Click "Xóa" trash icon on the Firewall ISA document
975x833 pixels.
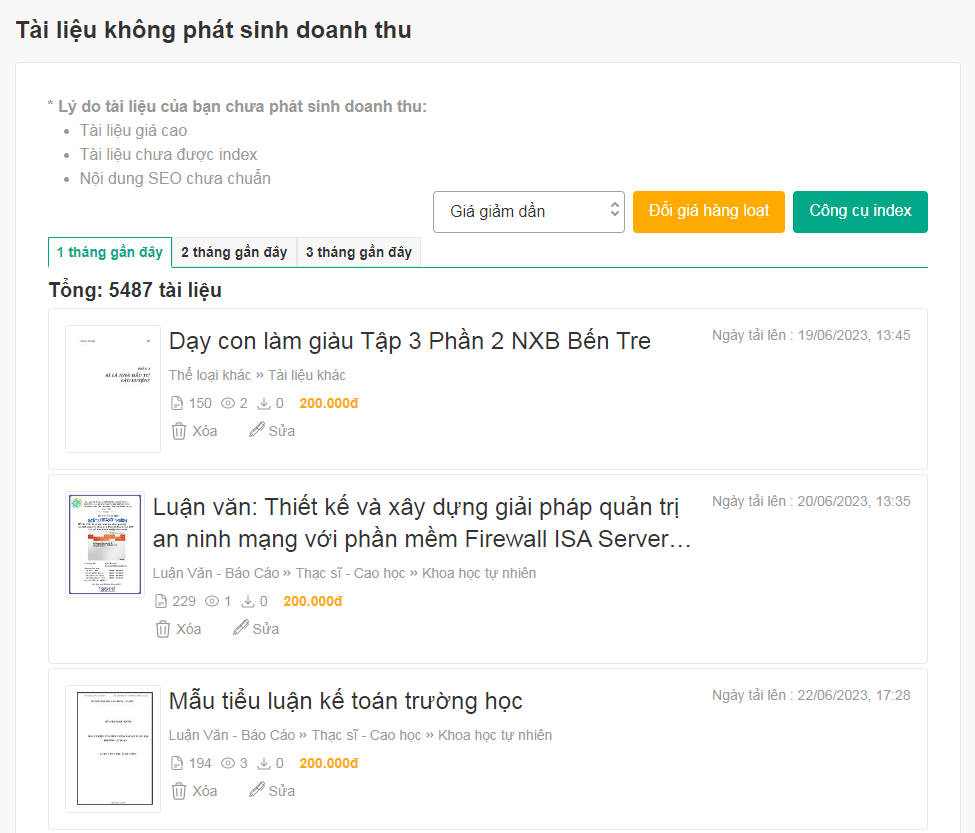[x=163, y=629]
